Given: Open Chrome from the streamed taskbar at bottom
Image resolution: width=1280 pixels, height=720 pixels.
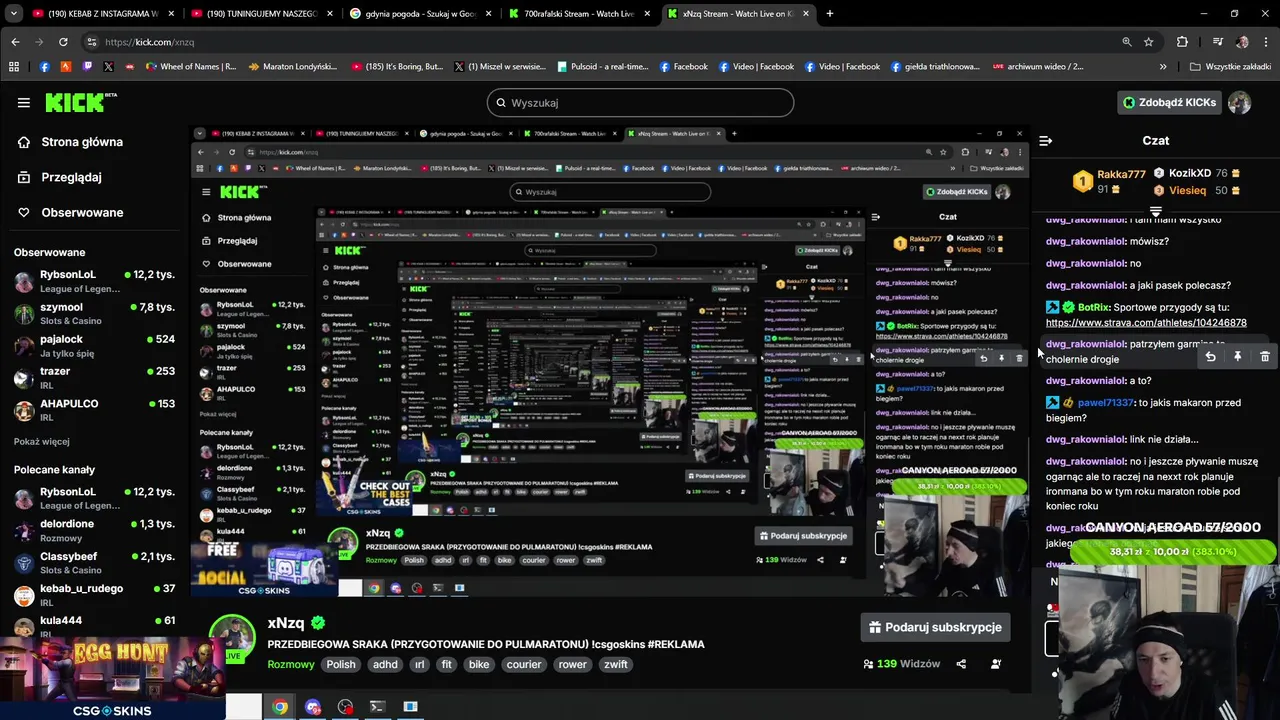Looking at the screenshot, I should click(x=280, y=707).
